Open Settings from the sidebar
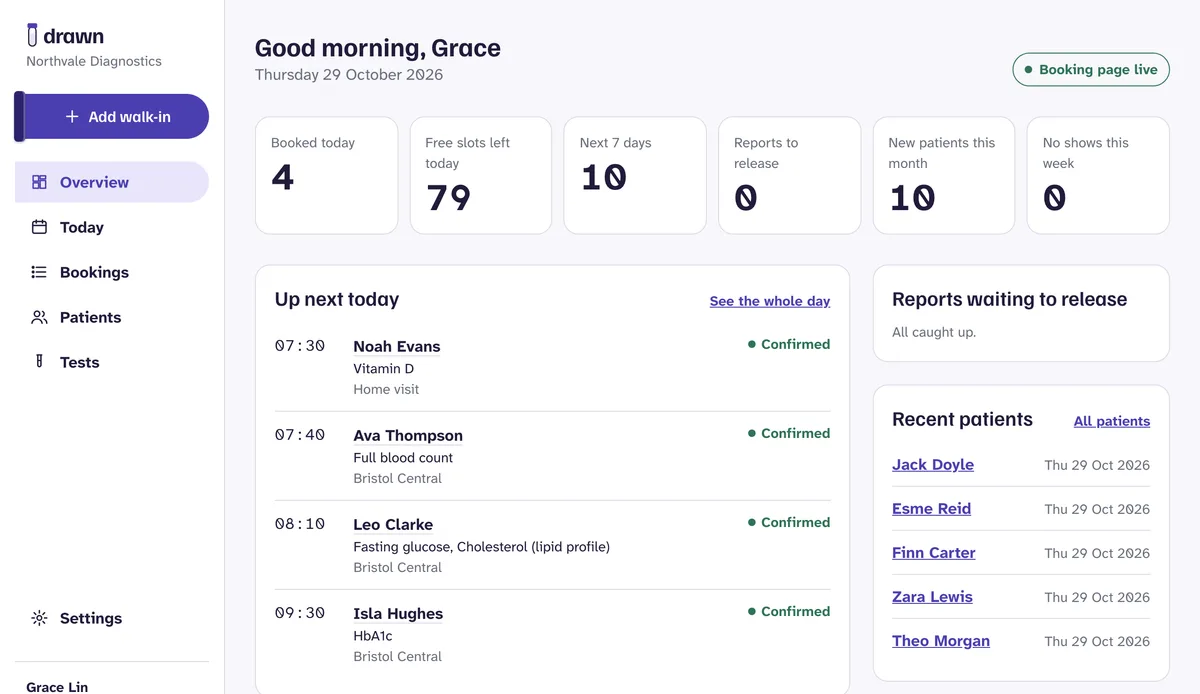 point(112,618)
